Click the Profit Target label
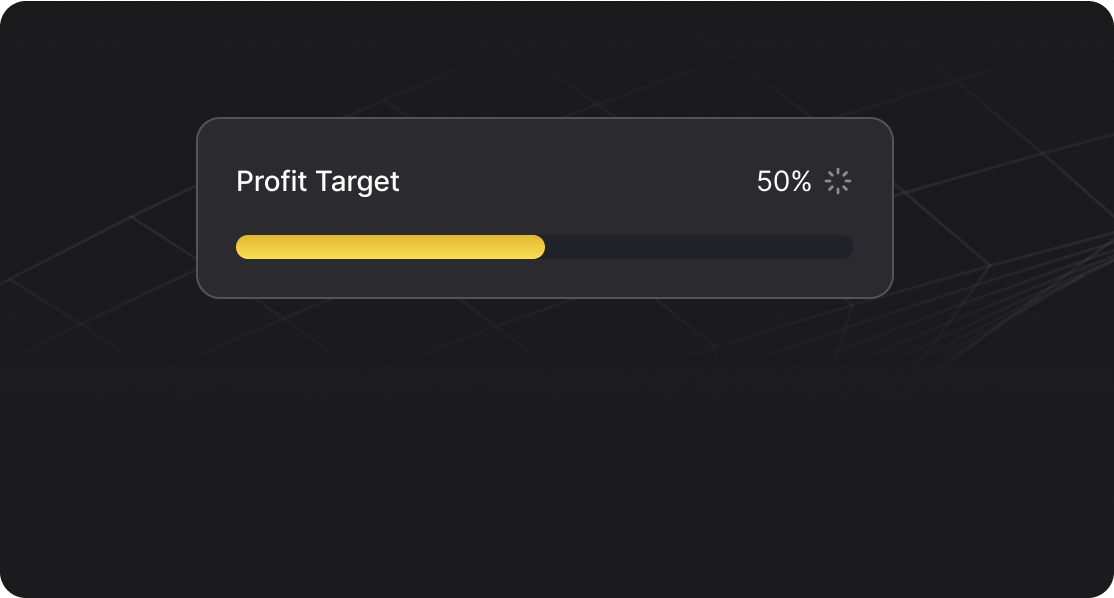The image size is (1114, 598). [318, 181]
